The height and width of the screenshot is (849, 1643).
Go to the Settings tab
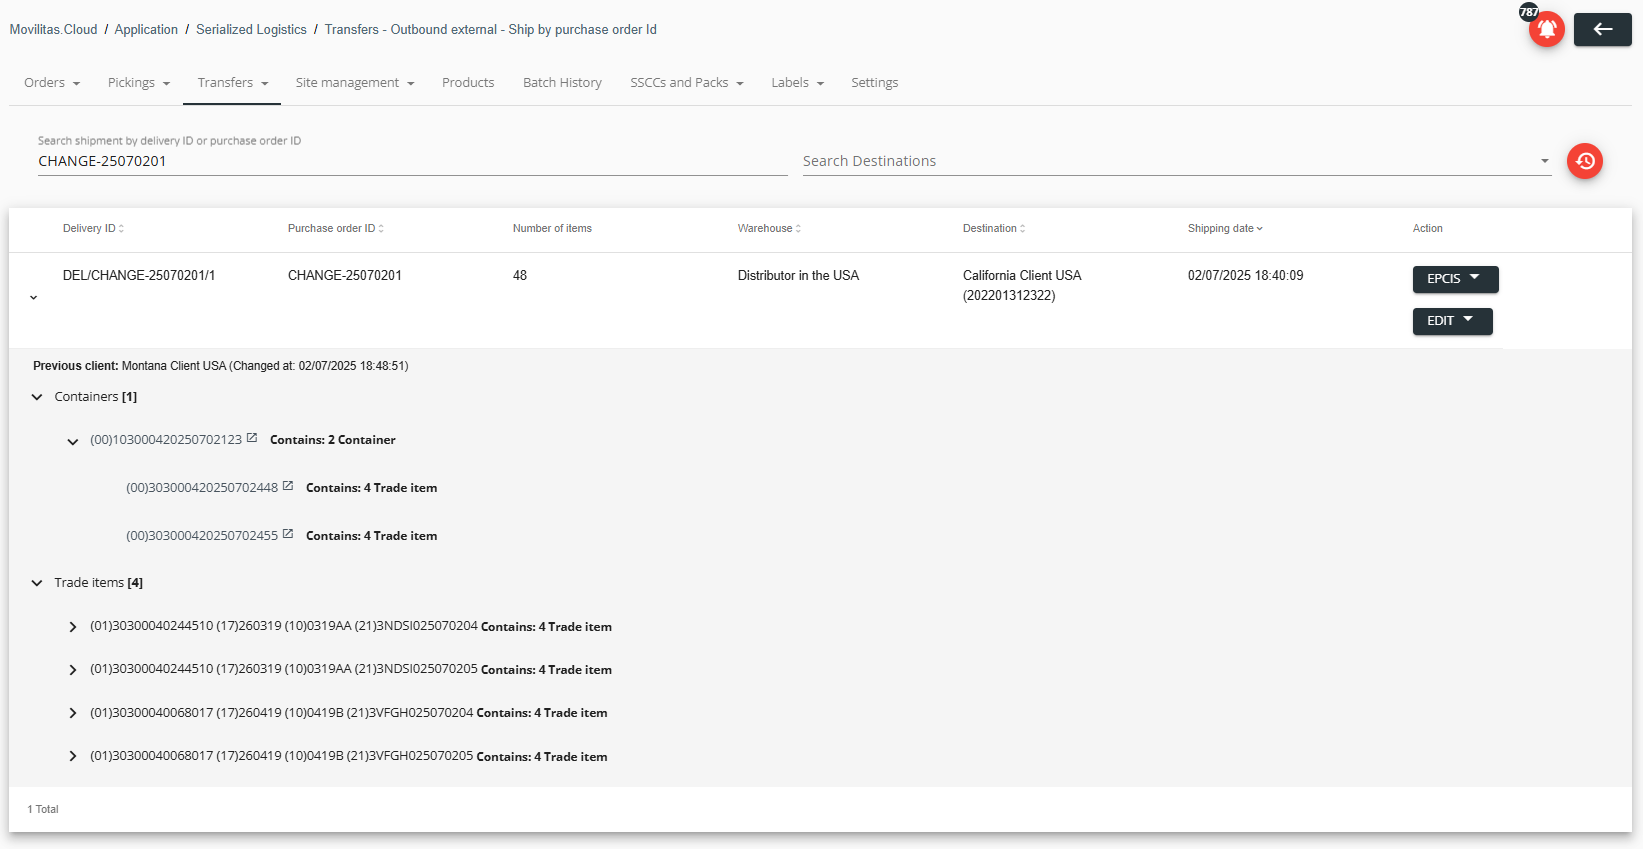(x=874, y=83)
